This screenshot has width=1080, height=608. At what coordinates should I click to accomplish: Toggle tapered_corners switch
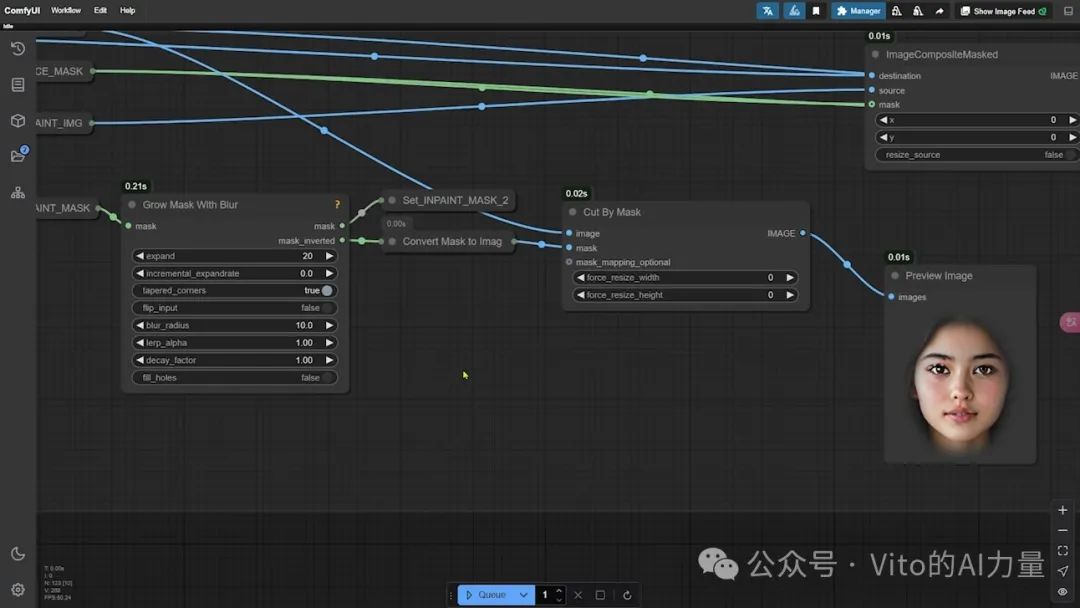(x=326, y=291)
